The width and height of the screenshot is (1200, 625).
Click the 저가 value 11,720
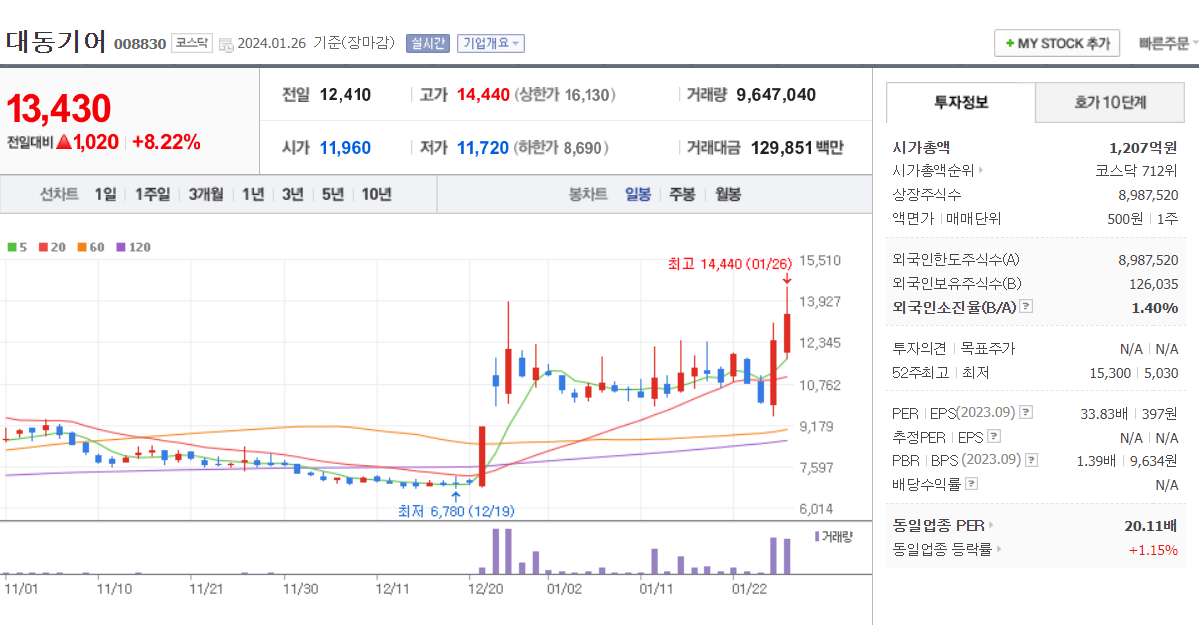pos(483,147)
